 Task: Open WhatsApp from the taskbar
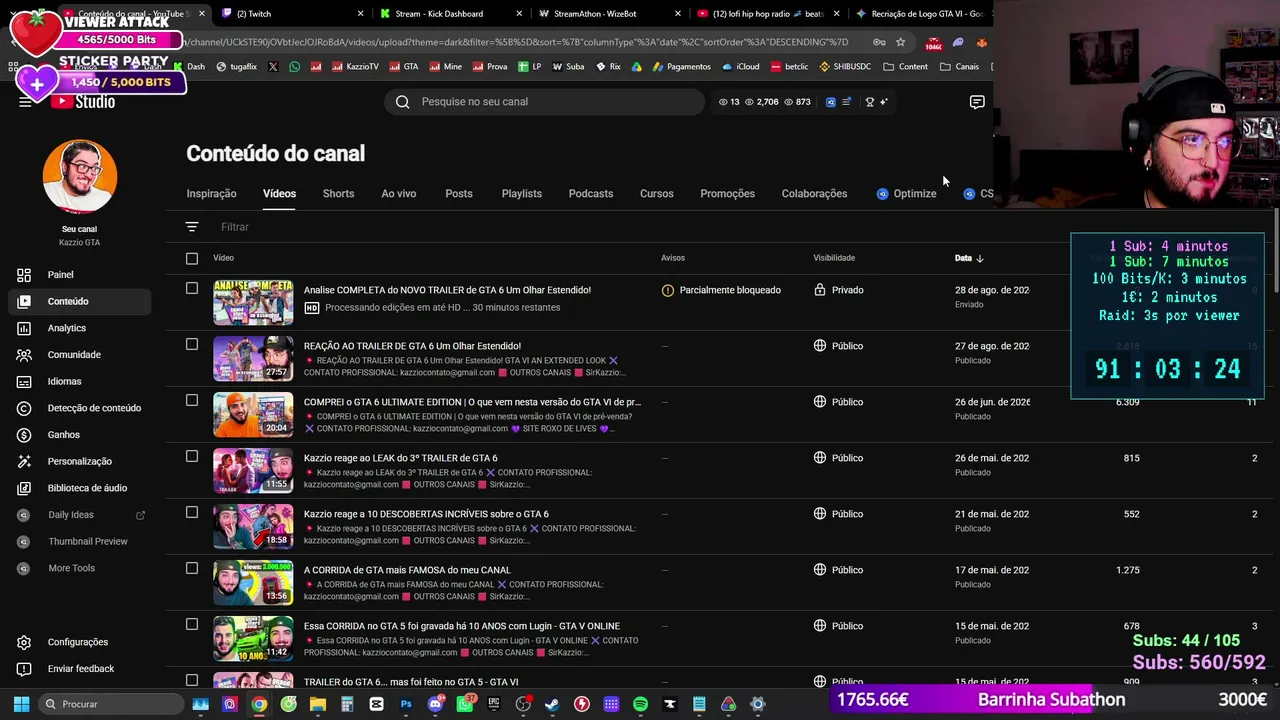pyautogui.click(x=465, y=704)
